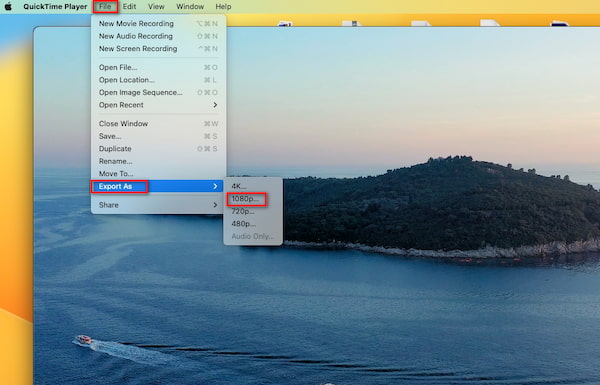Open the Edit menu
The height and width of the screenshot is (385, 600).
point(129,7)
